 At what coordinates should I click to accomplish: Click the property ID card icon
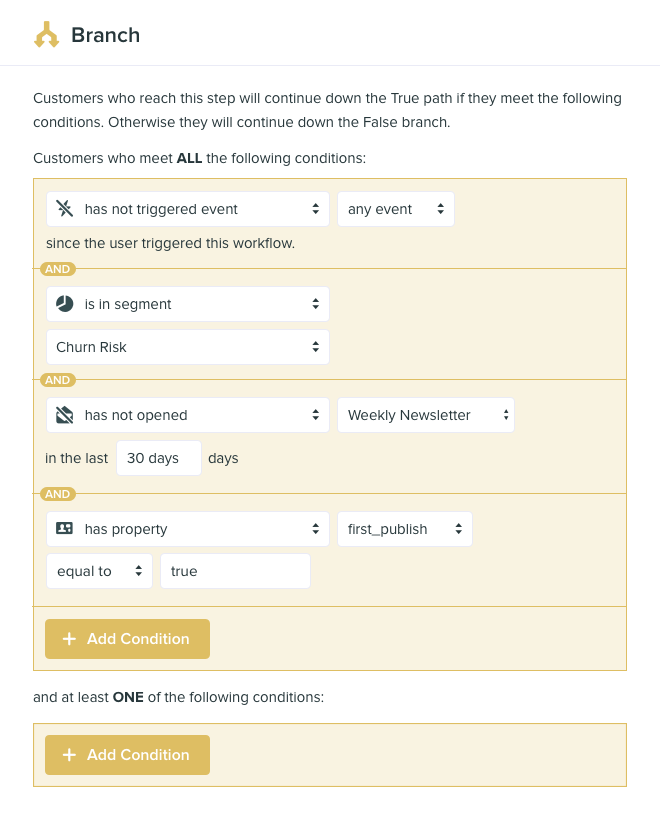coord(65,529)
